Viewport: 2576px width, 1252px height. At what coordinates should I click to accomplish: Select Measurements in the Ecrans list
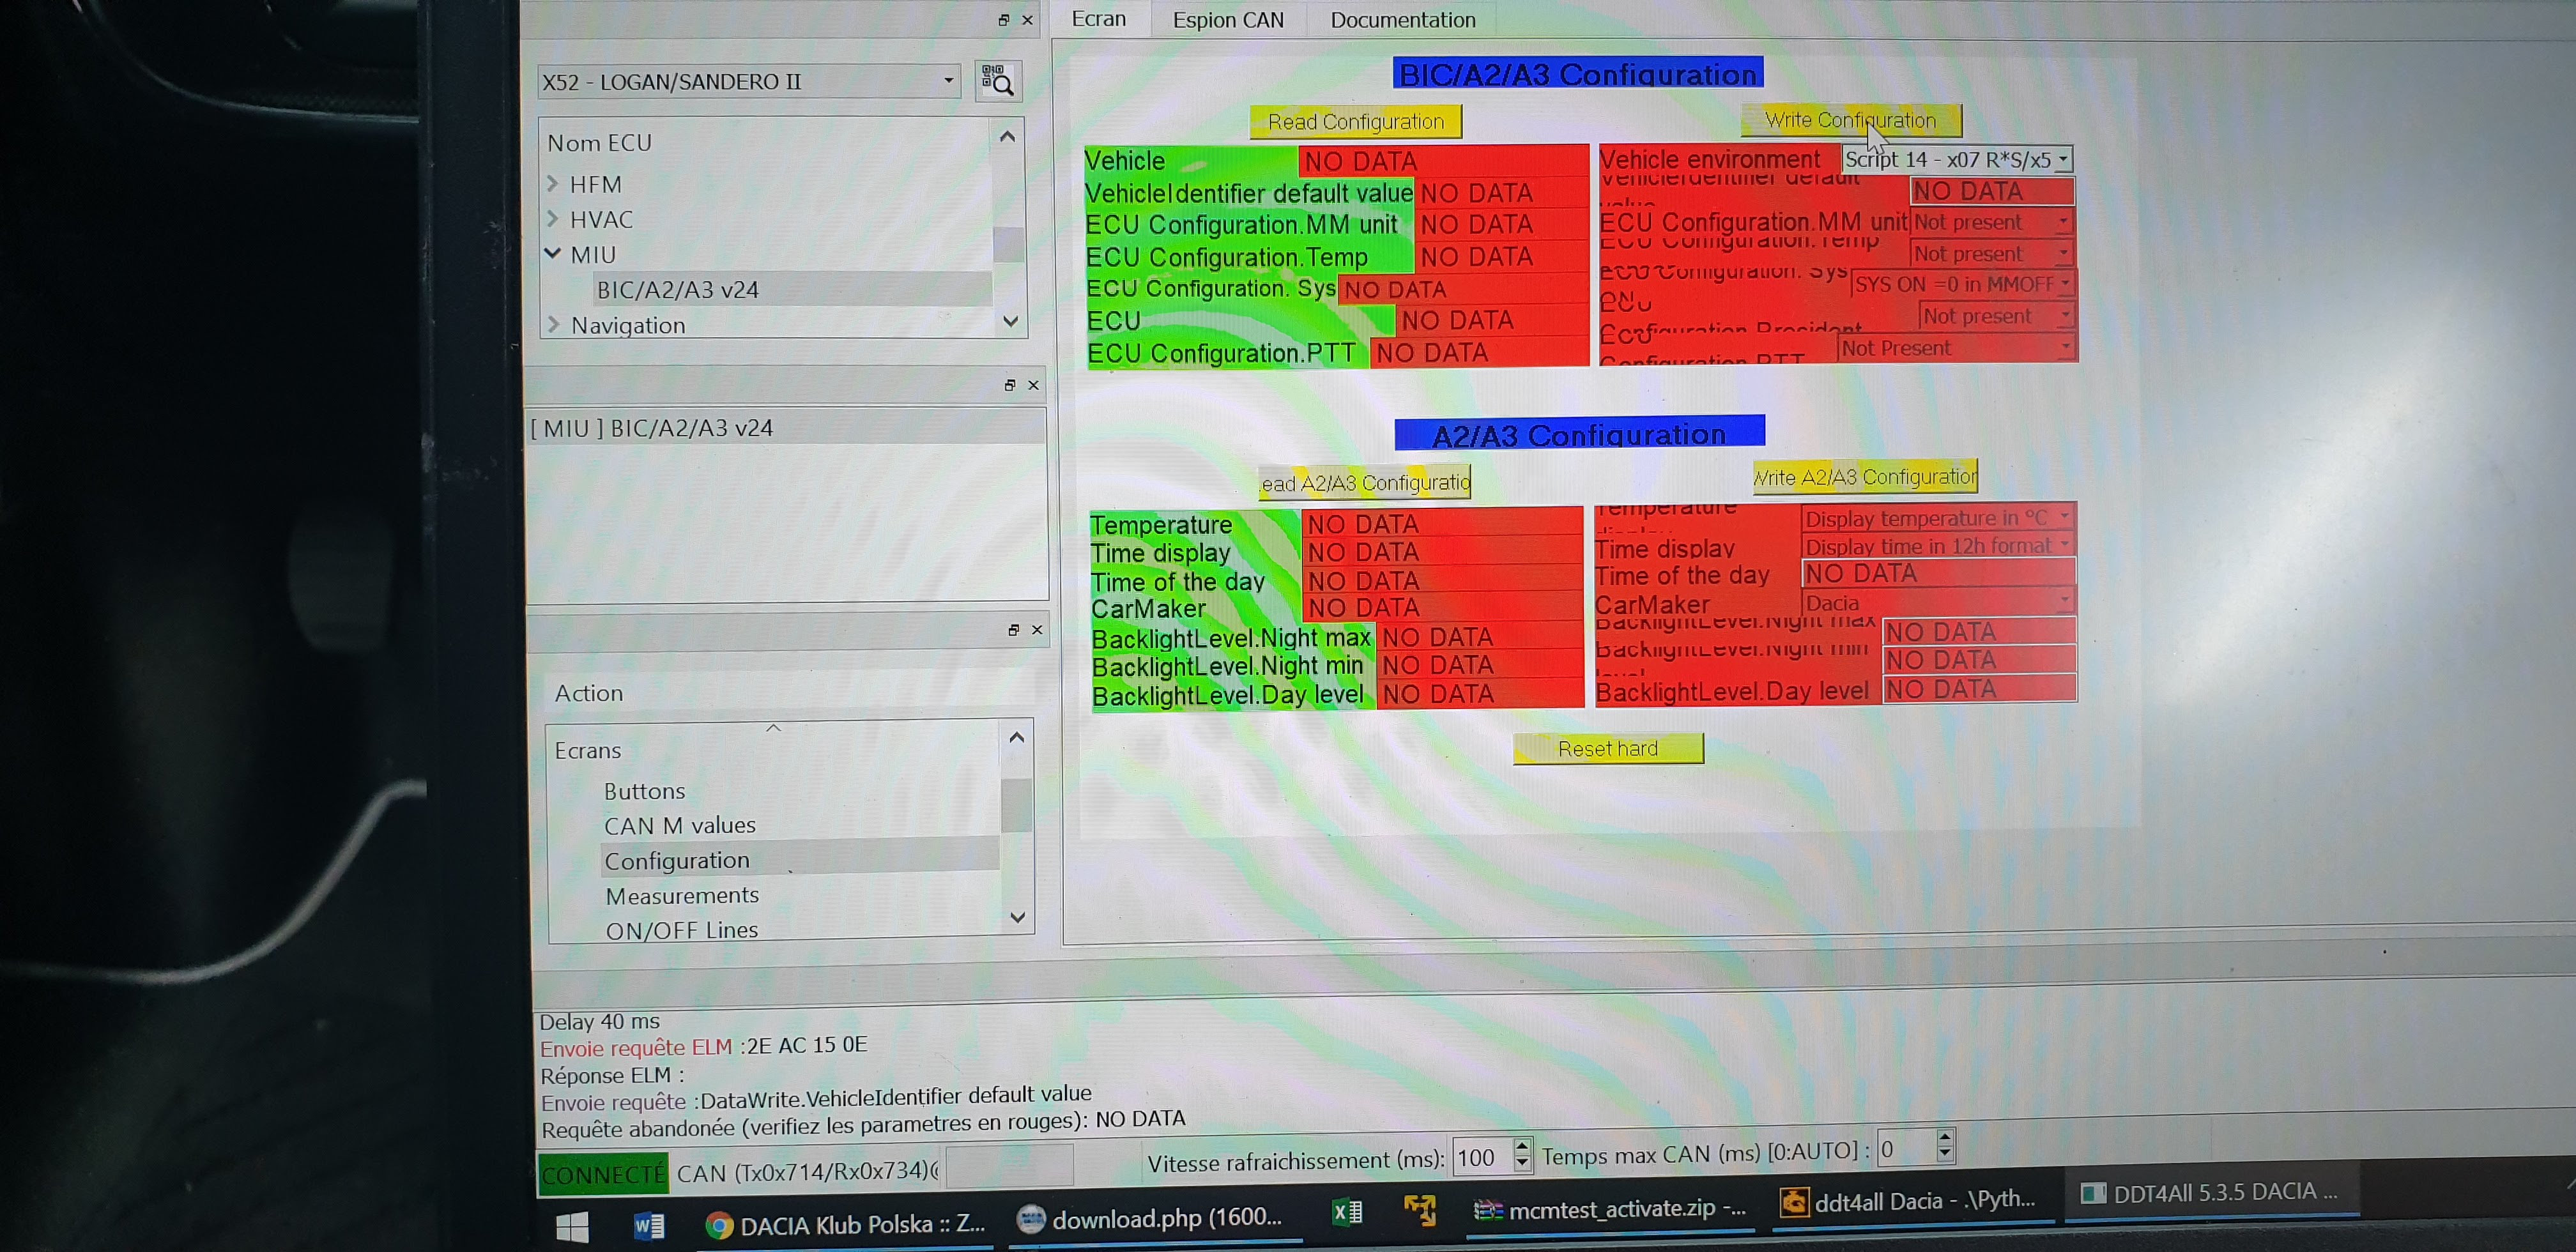[x=682, y=895]
